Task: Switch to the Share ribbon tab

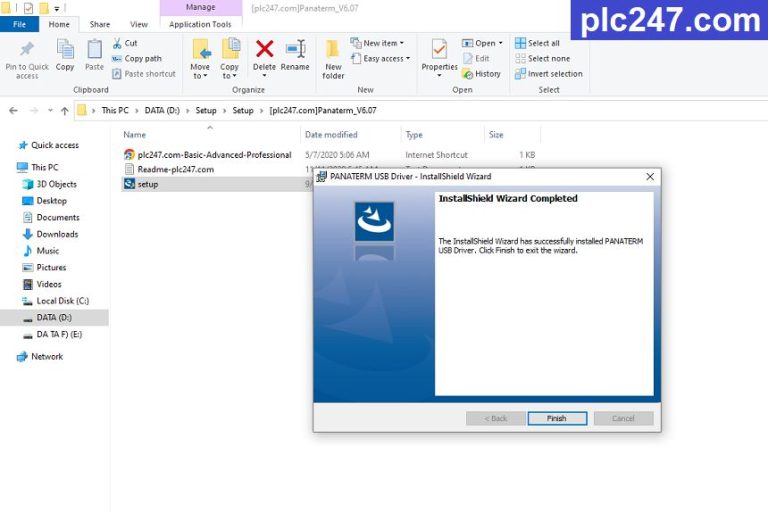Action: pos(100,24)
